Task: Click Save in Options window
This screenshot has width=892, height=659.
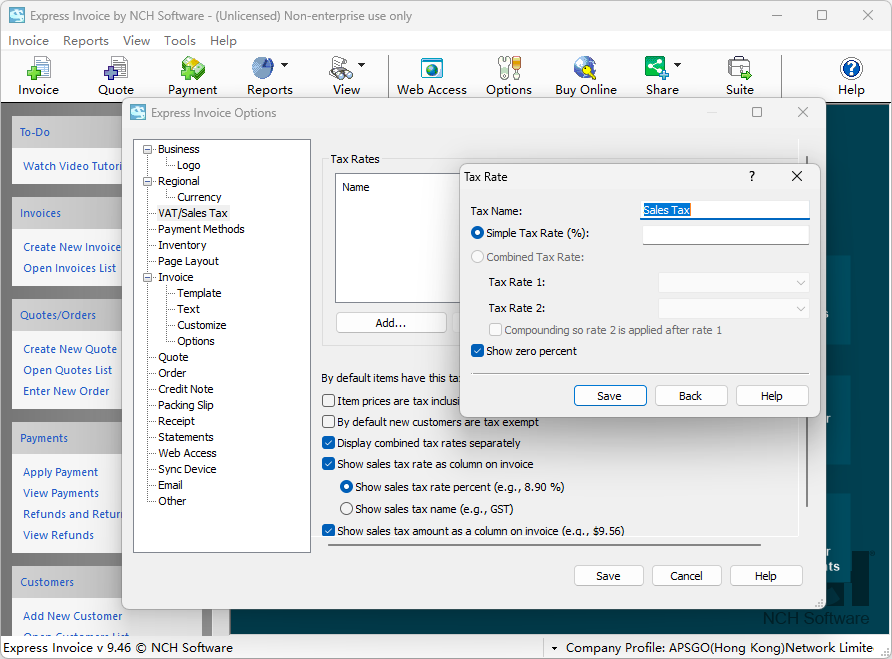Action: (x=608, y=575)
